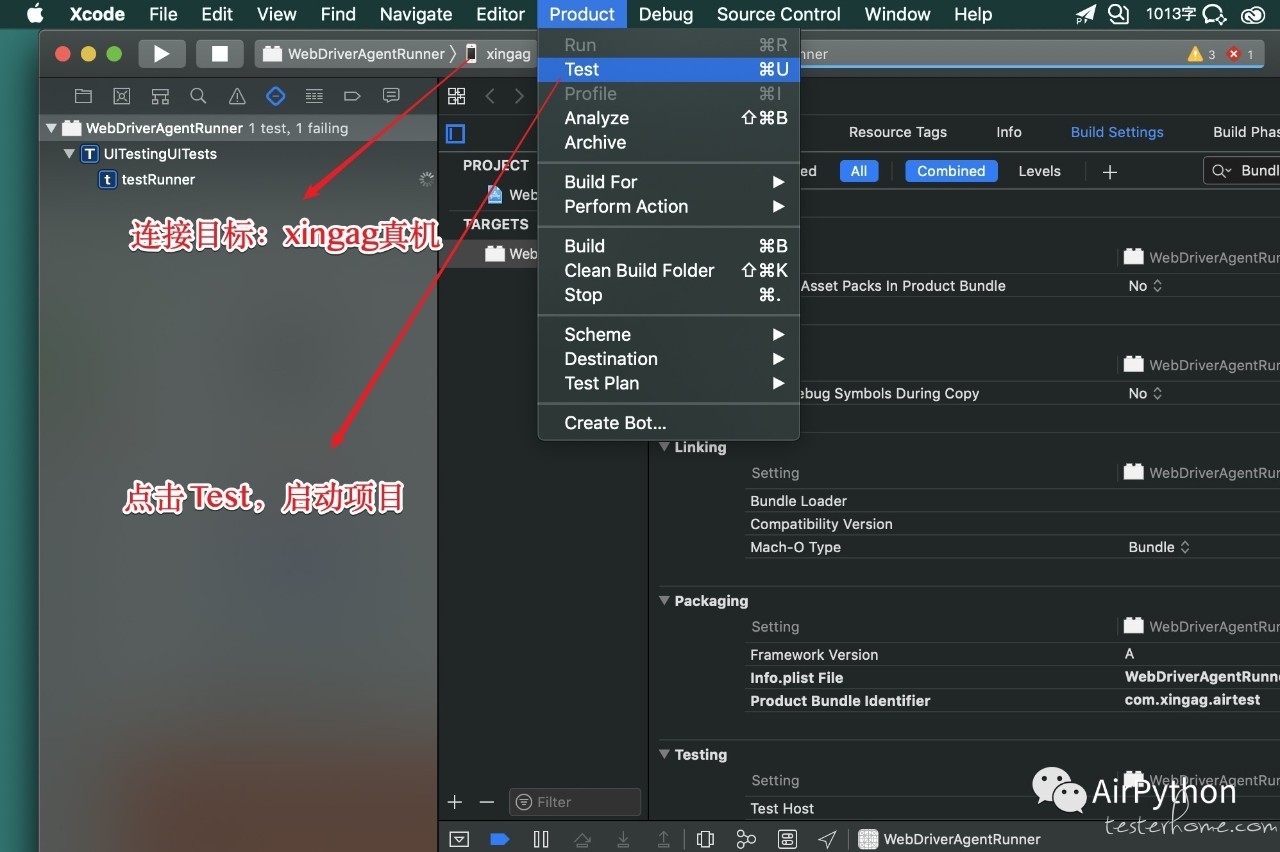Click the red errors indicator in toolbar
The width and height of the screenshot is (1280, 852).
pos(1240,54)
